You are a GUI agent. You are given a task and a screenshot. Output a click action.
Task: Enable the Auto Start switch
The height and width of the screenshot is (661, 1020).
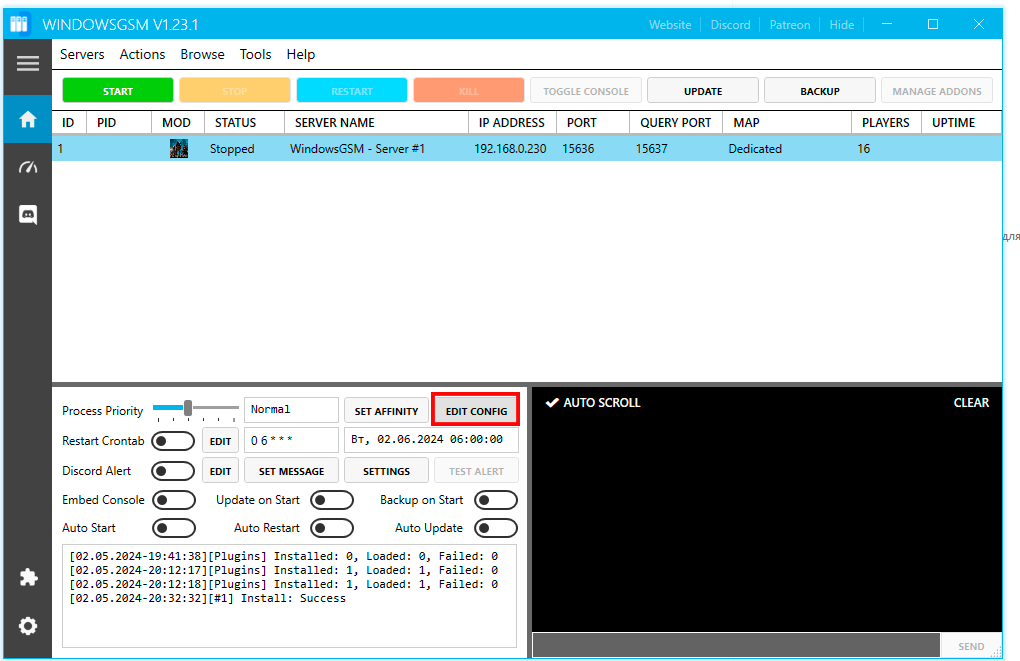174,528
